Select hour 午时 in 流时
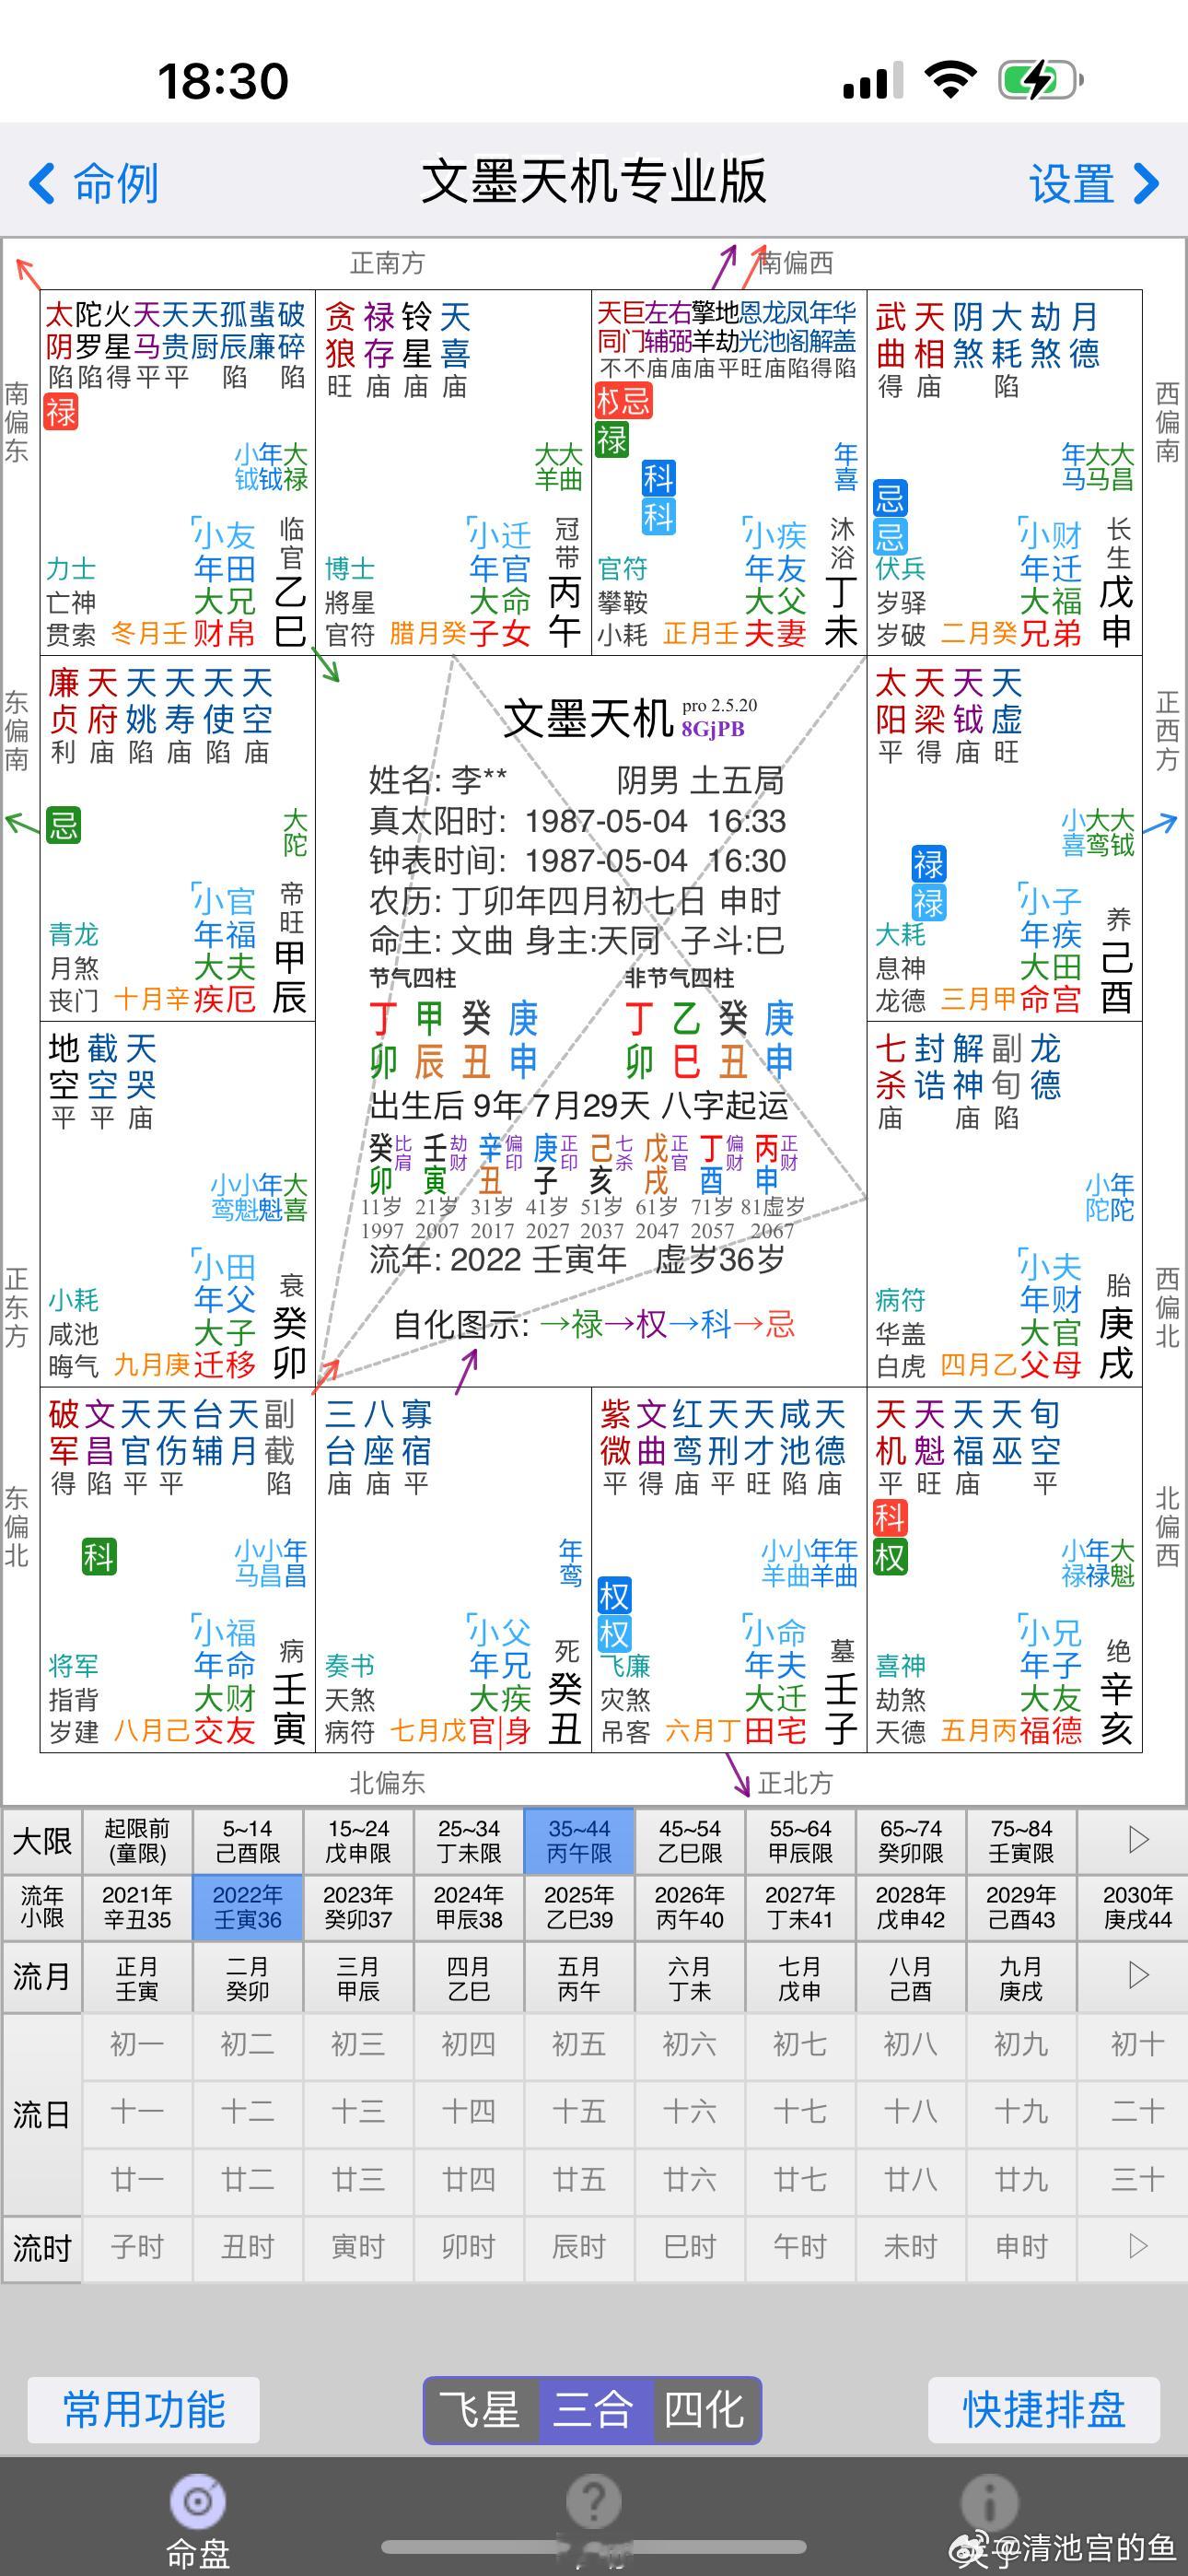 click(800, 2246)
